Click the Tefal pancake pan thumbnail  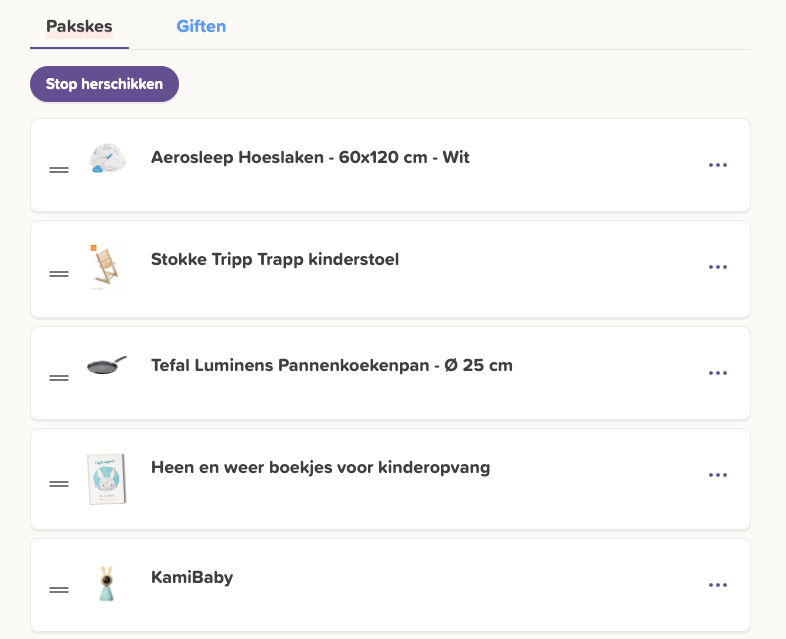pyautogui.click(x=107, y=365)
